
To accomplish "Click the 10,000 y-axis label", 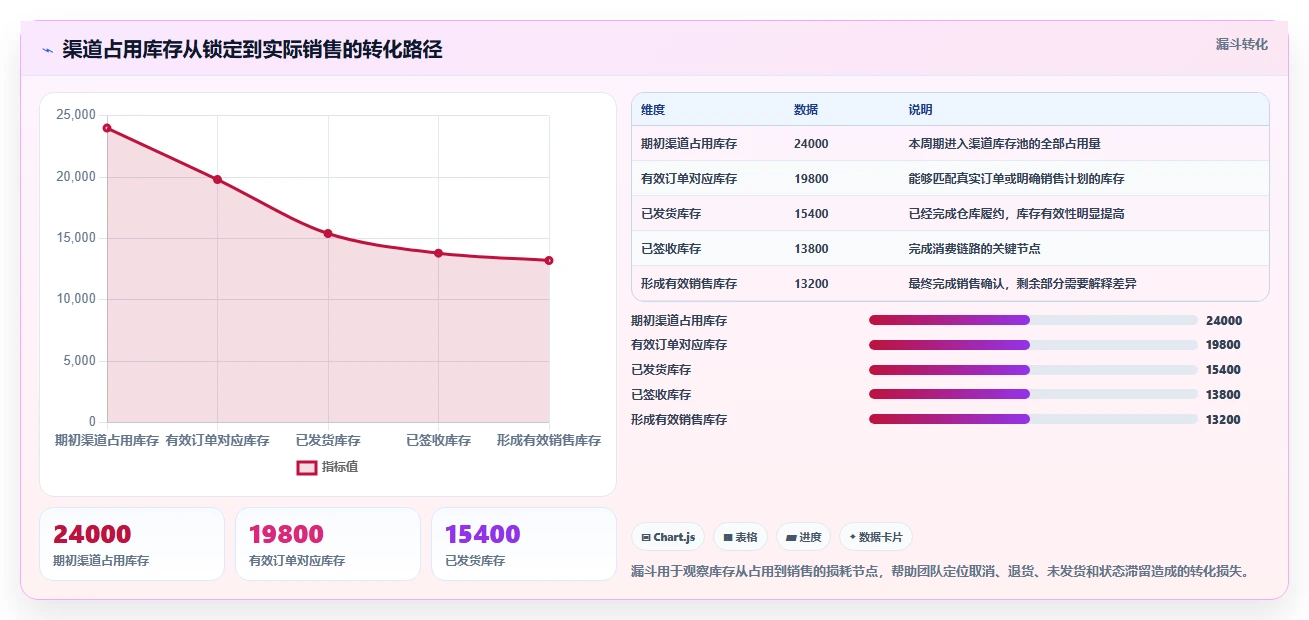I will coord(76,299).
